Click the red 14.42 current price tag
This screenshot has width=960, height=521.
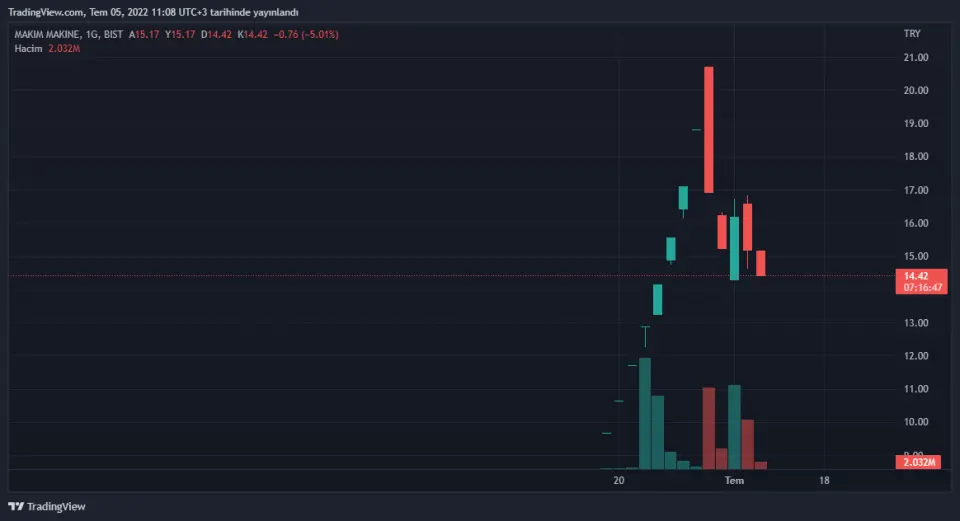[916, 276]
